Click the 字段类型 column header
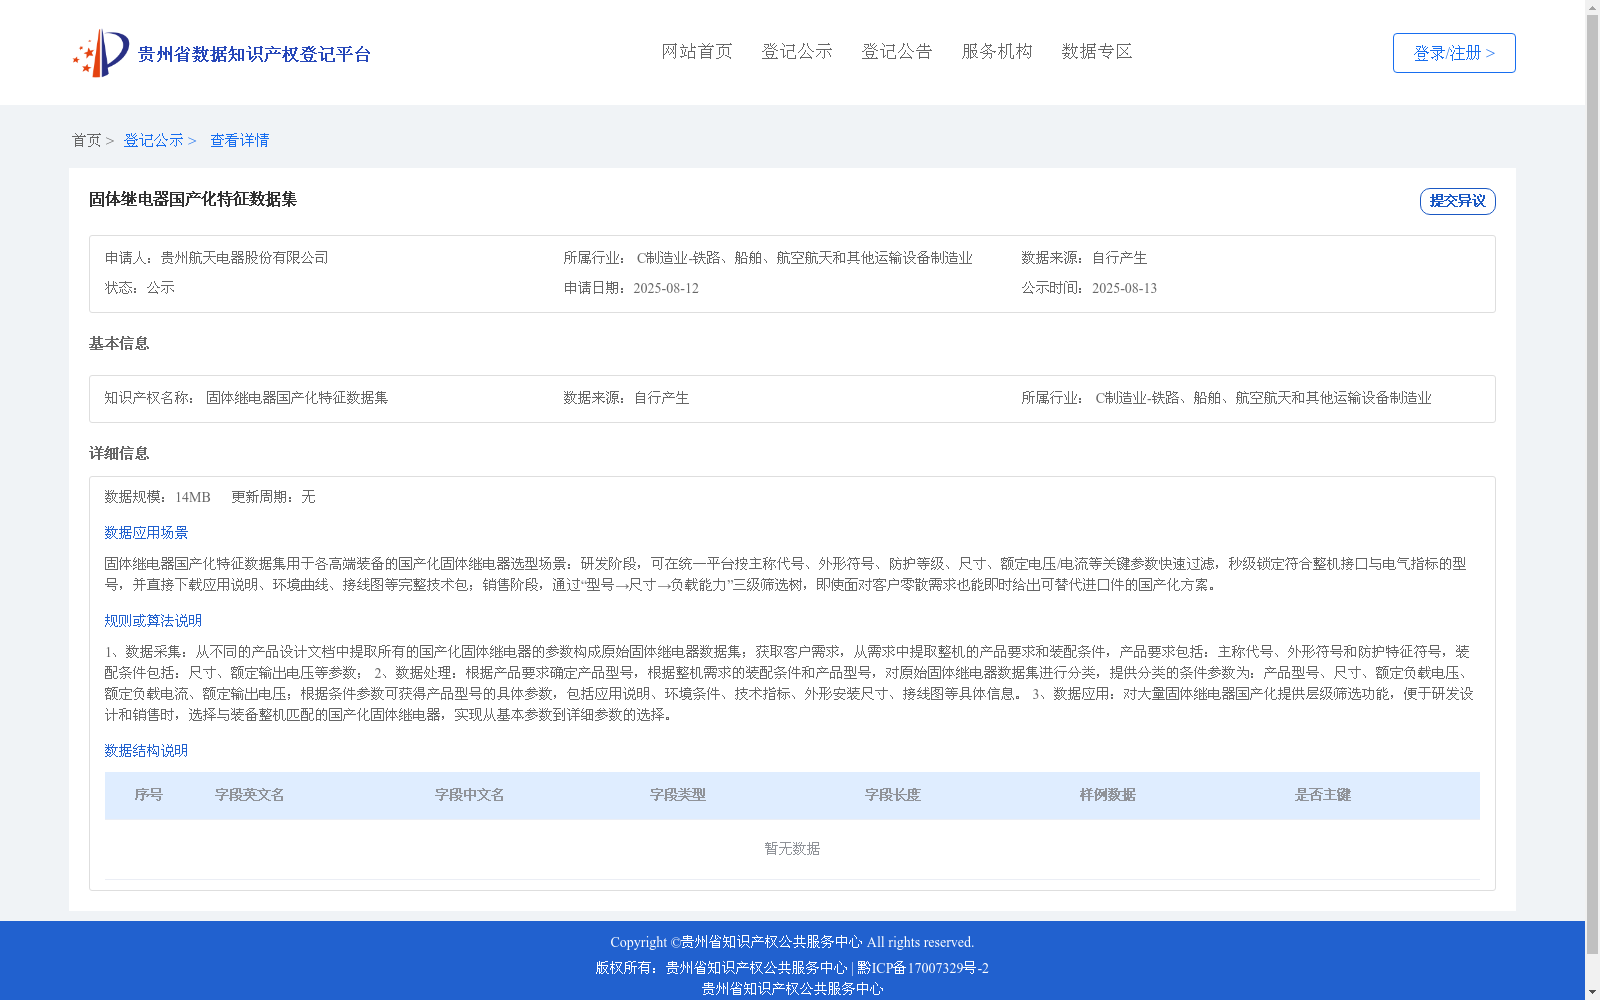Viewport: 1600px width, 1000px height. (x=678, y=795)
